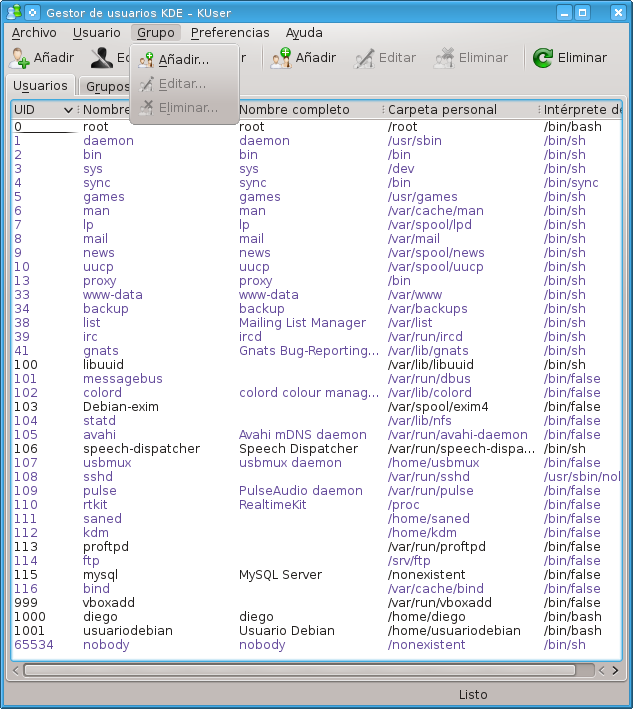This screenshot has height=709, width=633.
Task: Maximize the KUser window
Action: point(582,13)
